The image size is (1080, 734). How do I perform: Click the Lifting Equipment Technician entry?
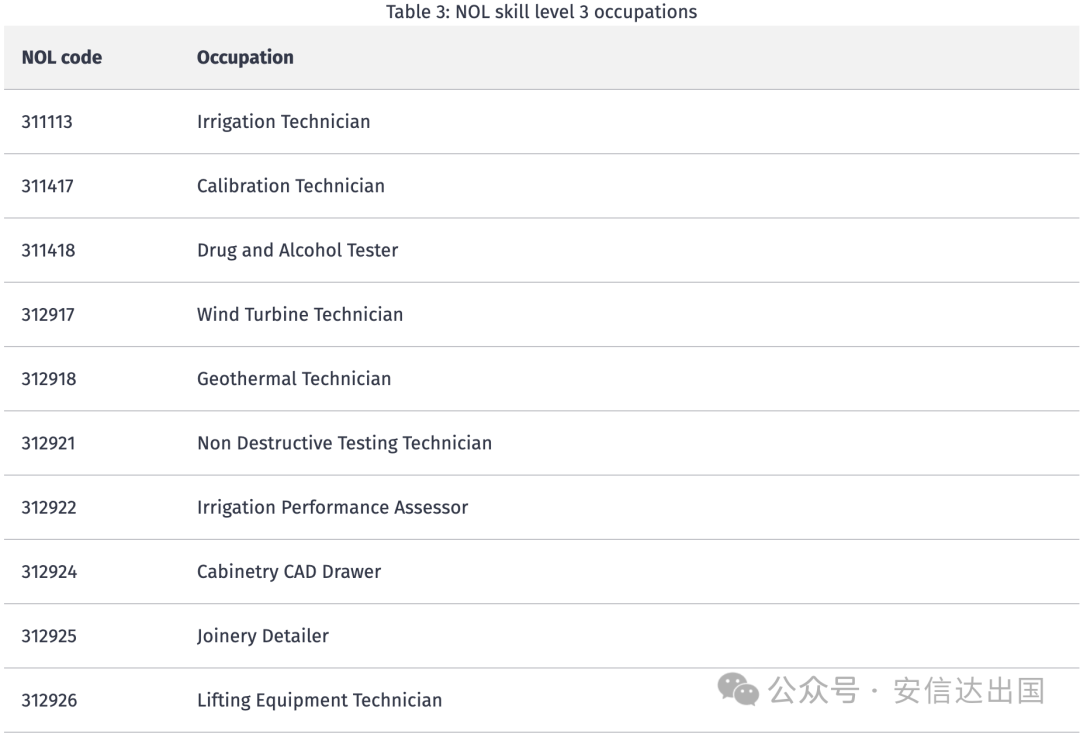click(x=319, y=700)
